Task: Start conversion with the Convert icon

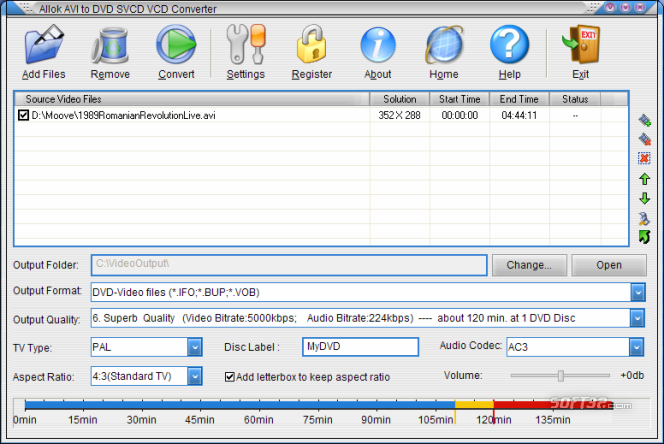Action: click(176, 44)
